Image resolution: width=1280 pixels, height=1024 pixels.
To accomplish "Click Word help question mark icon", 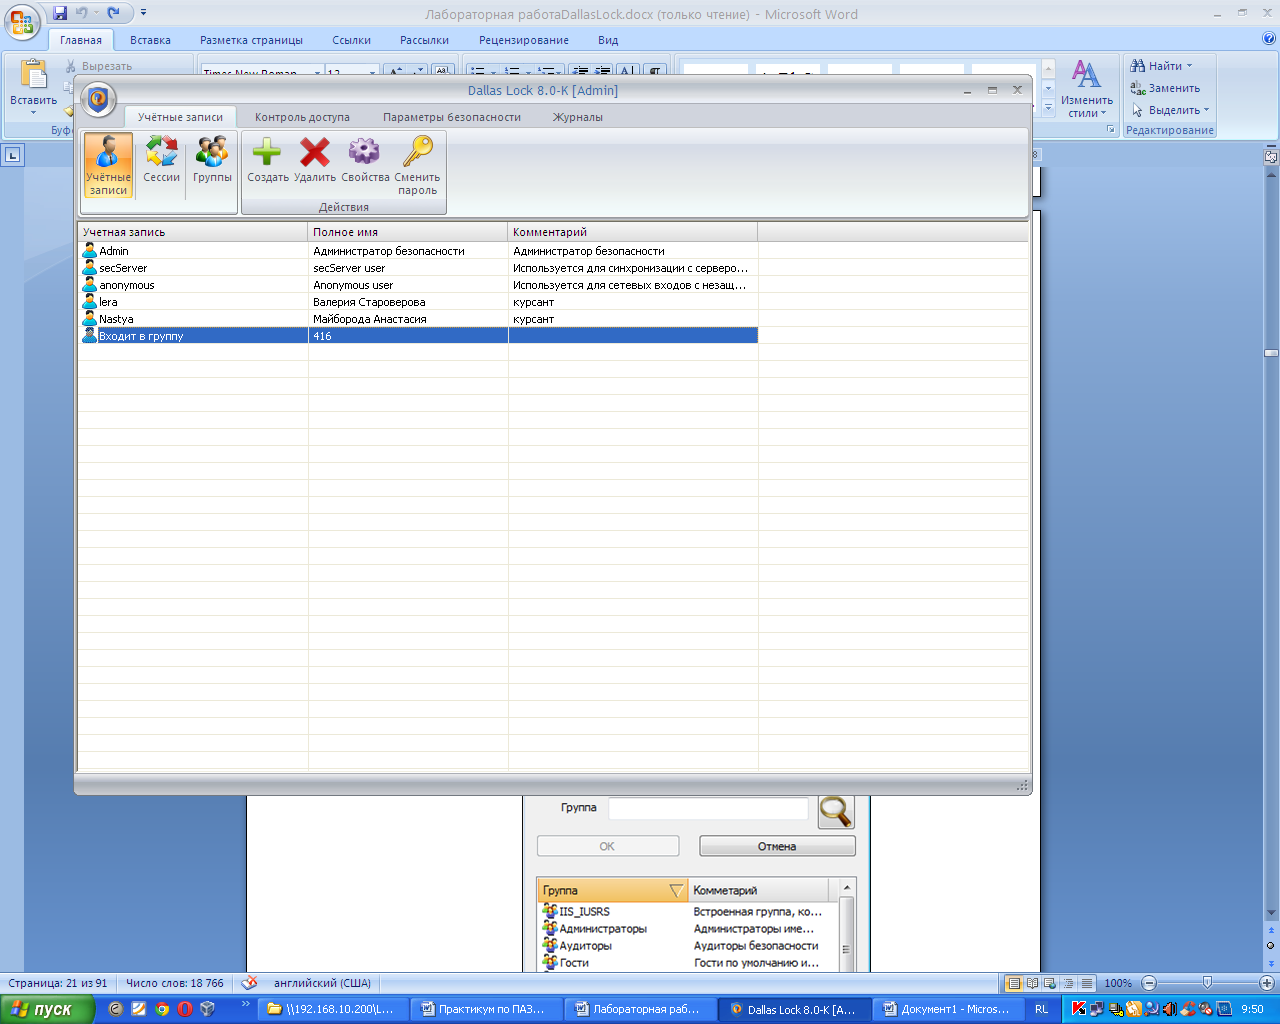I will point(1269,39).
